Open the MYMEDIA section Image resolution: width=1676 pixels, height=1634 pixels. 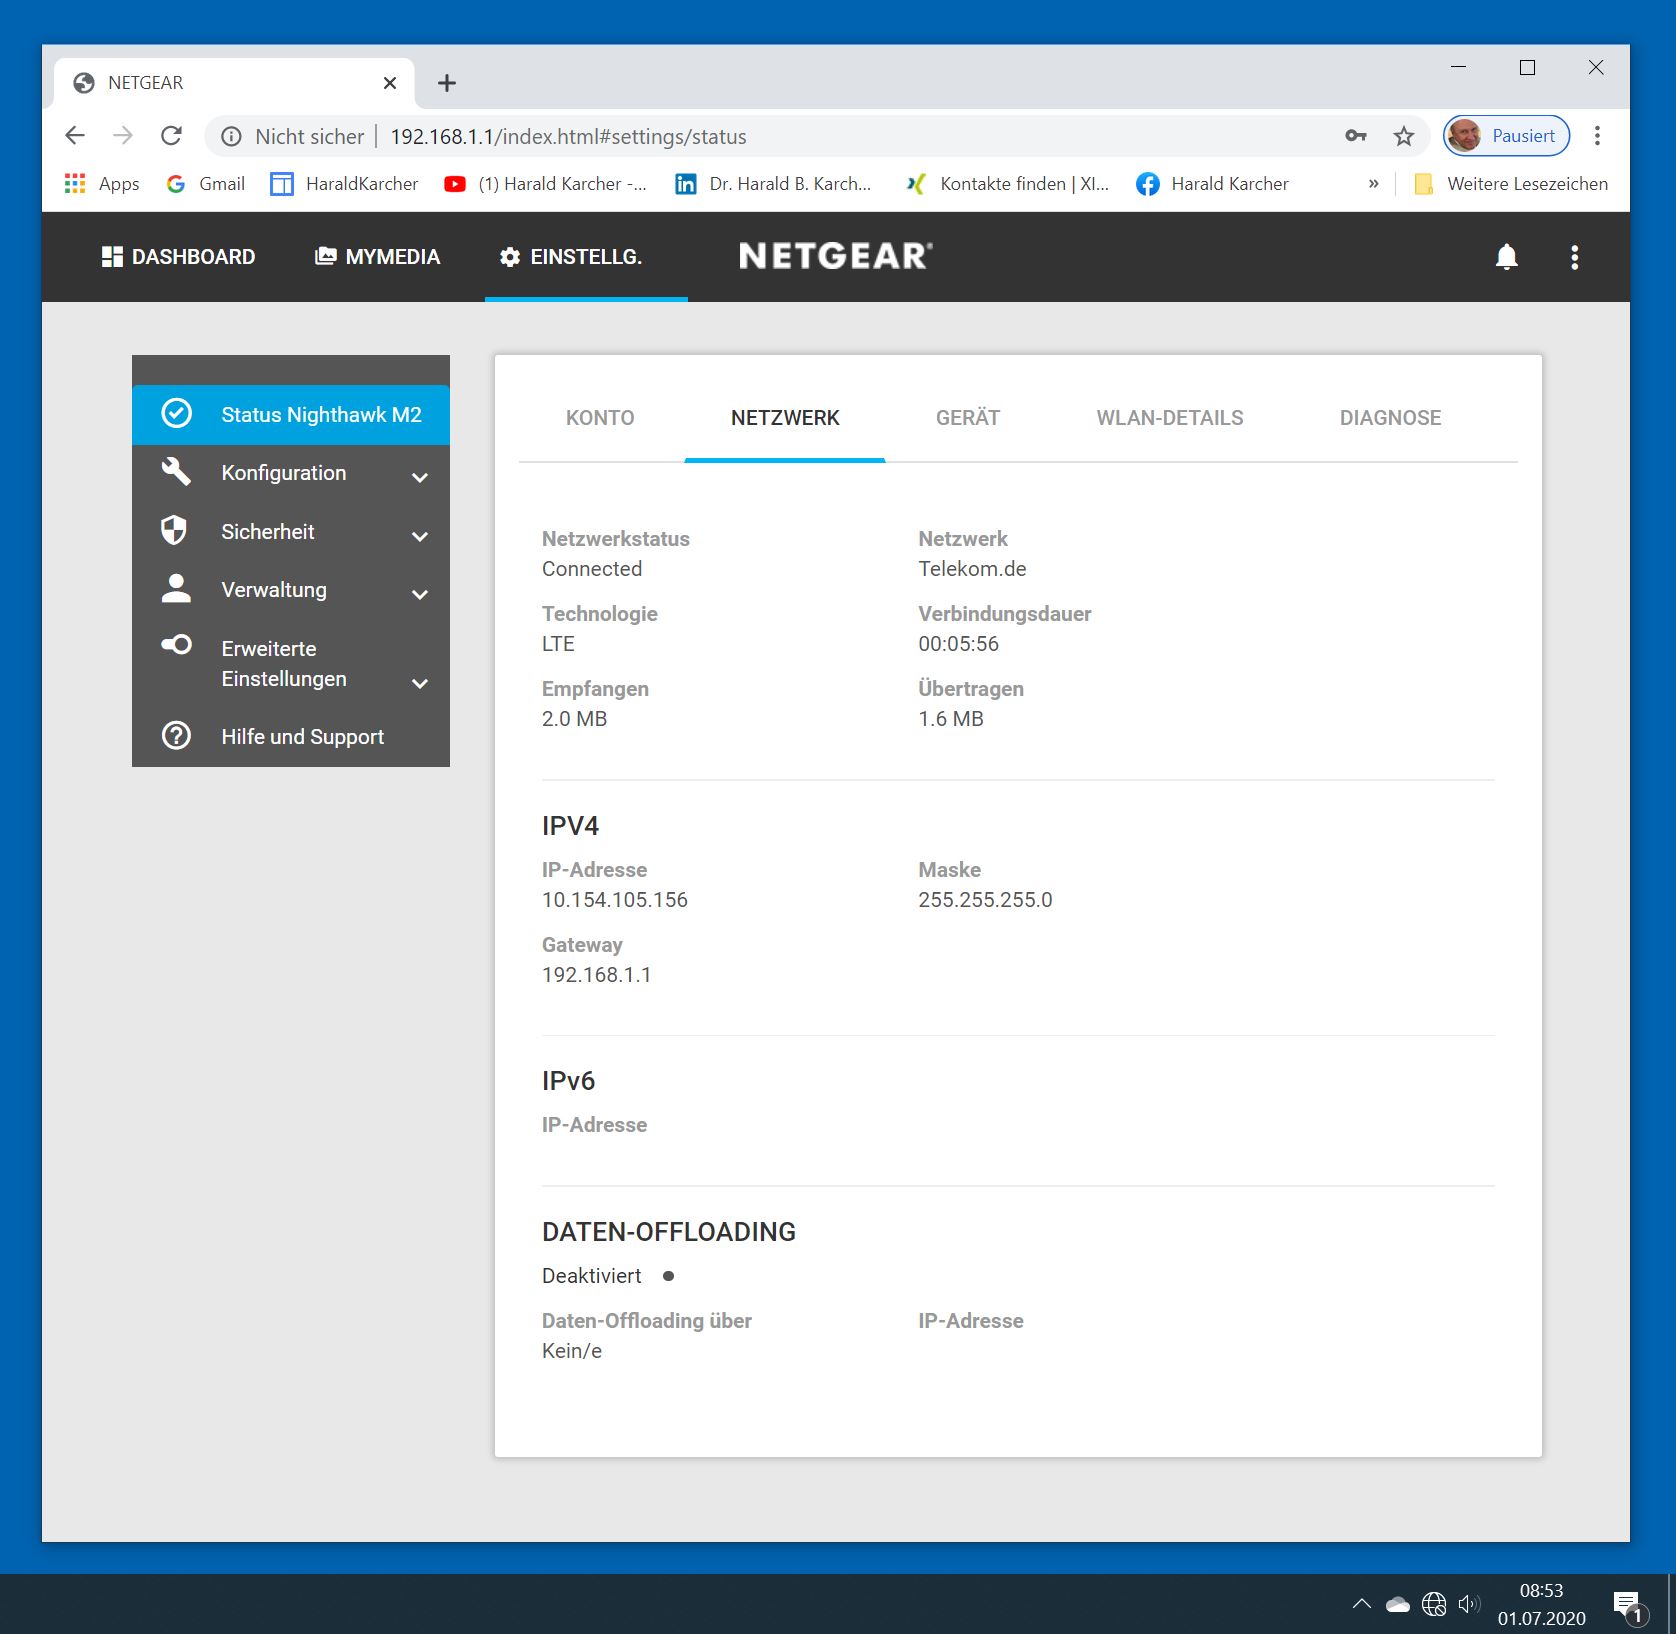378,257
